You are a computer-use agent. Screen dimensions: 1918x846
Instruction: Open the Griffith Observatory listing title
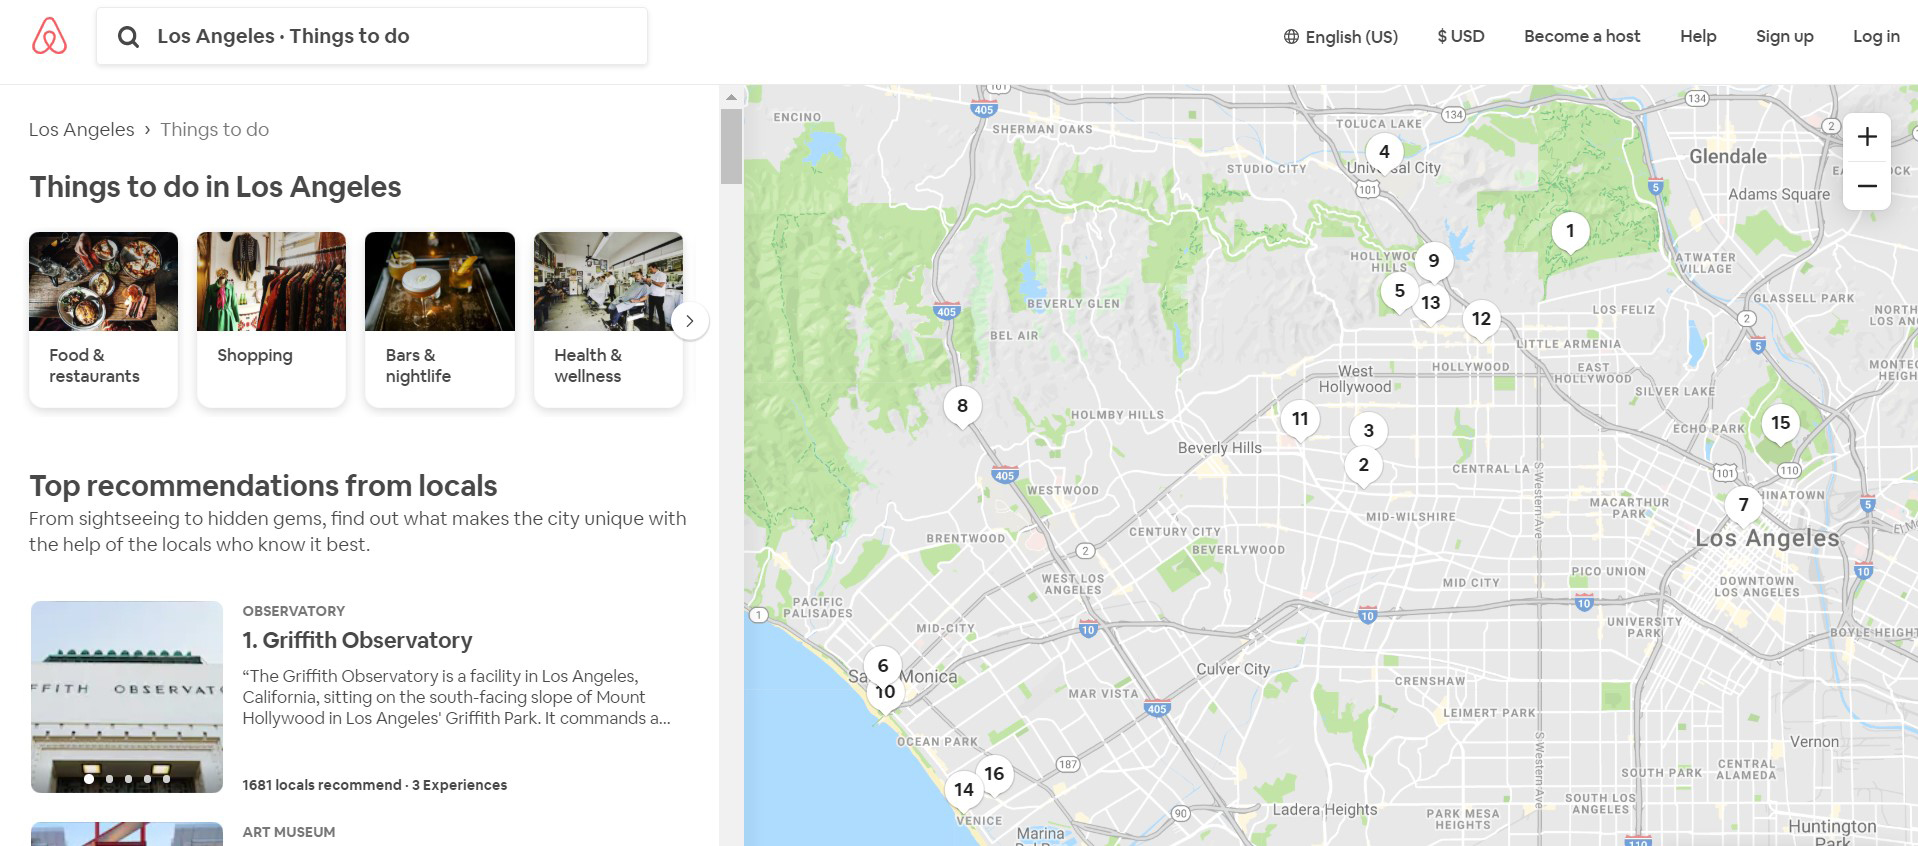[357, 640]
